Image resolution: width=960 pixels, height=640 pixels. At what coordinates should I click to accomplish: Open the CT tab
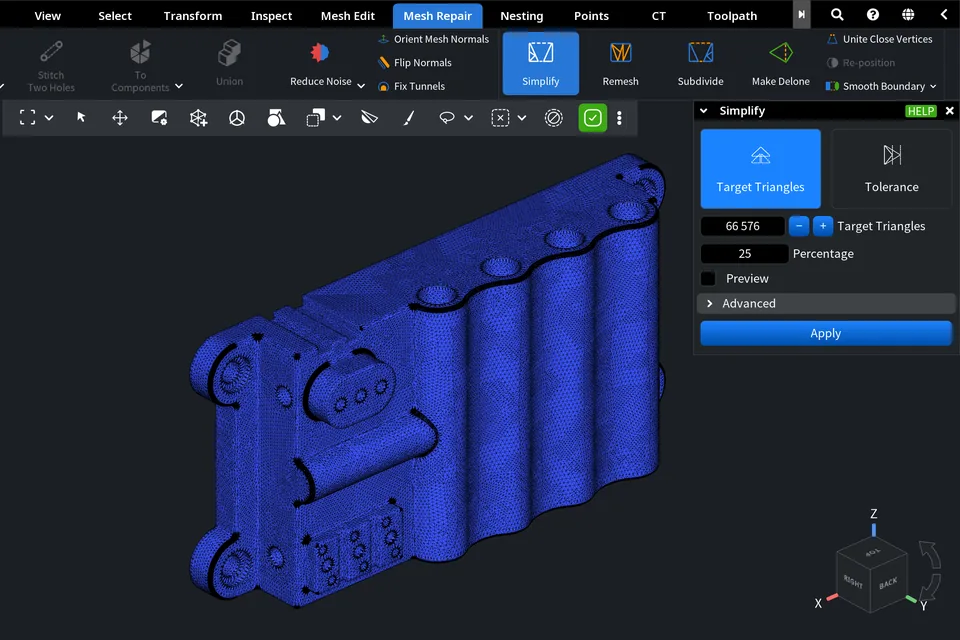pos(658,16)
